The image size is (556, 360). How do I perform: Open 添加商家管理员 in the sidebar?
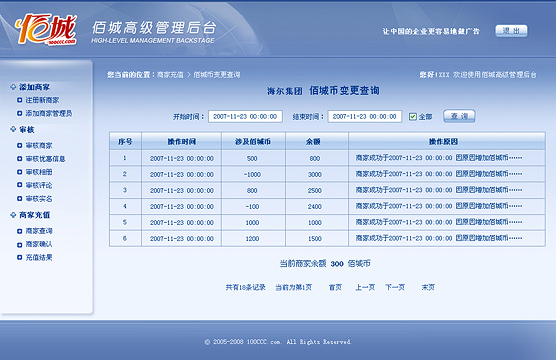point(49,113)
